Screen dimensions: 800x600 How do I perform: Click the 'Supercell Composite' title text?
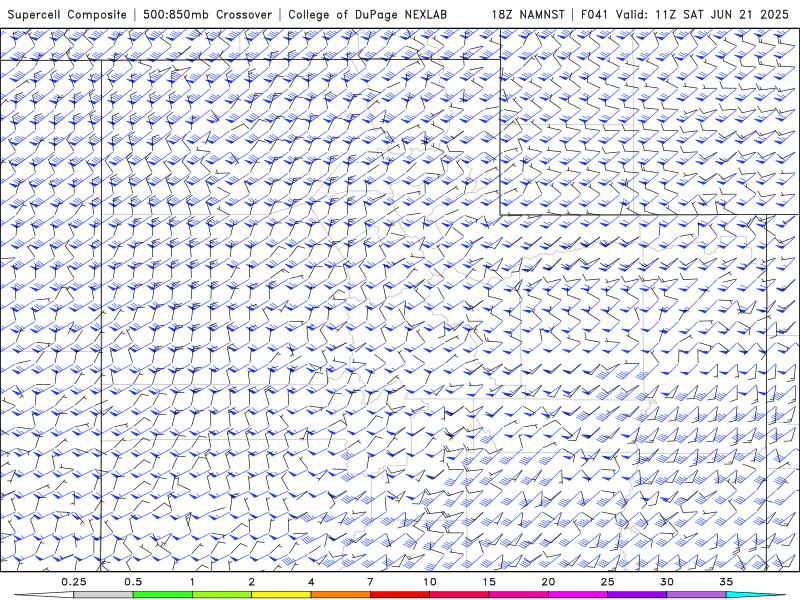(67, 14)
